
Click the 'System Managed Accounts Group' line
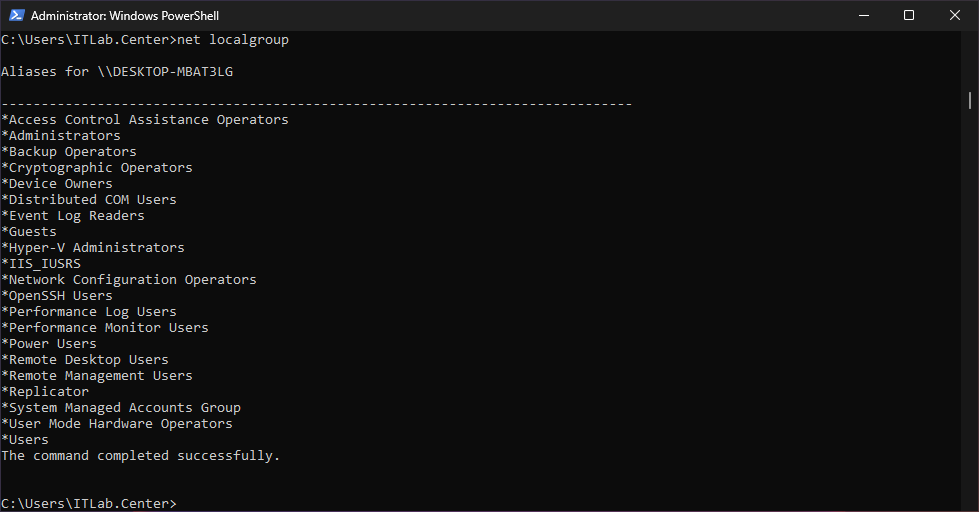(122, 408)
